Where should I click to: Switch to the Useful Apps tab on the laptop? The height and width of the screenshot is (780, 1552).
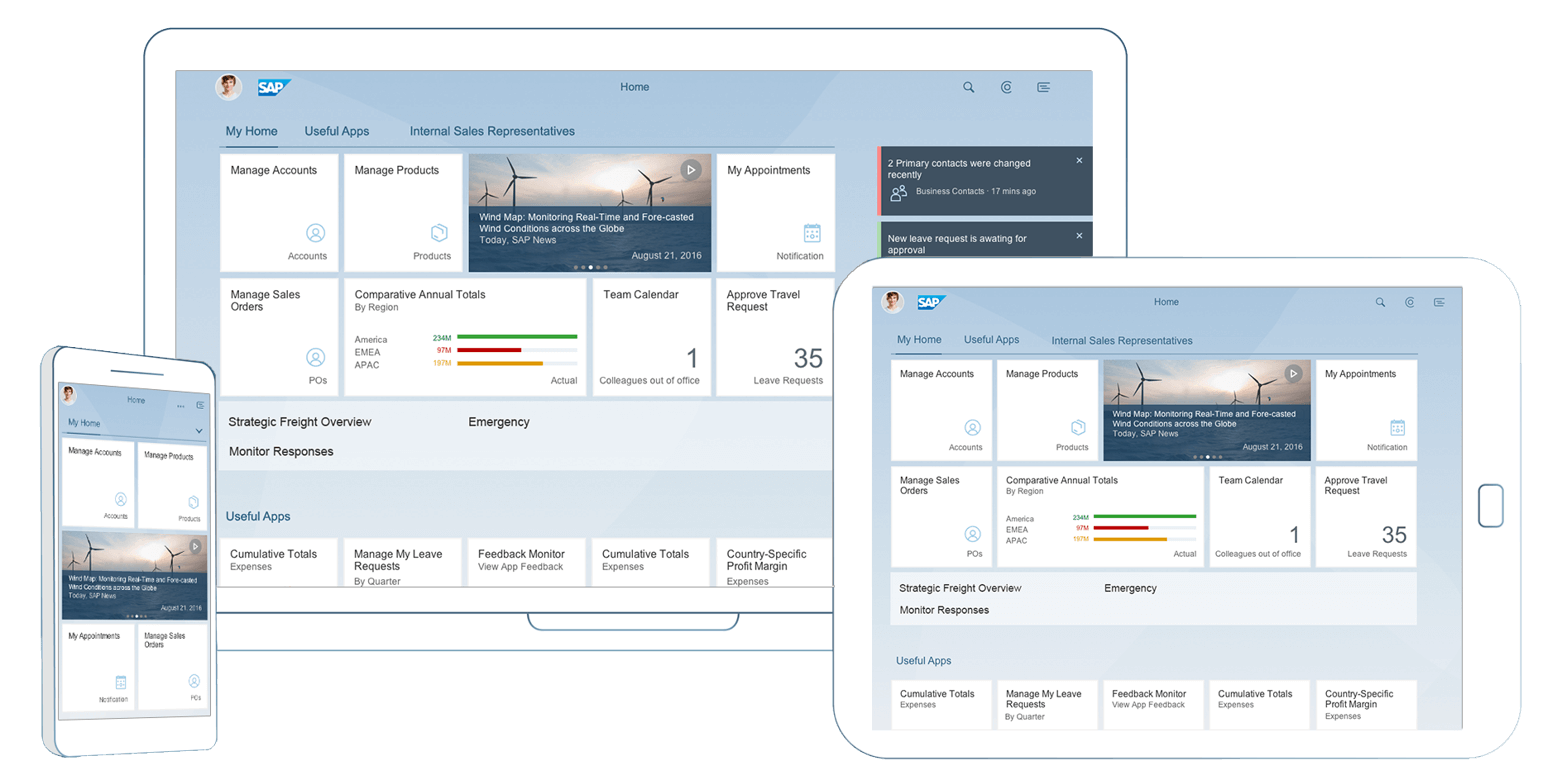click(x=337, y=131)
